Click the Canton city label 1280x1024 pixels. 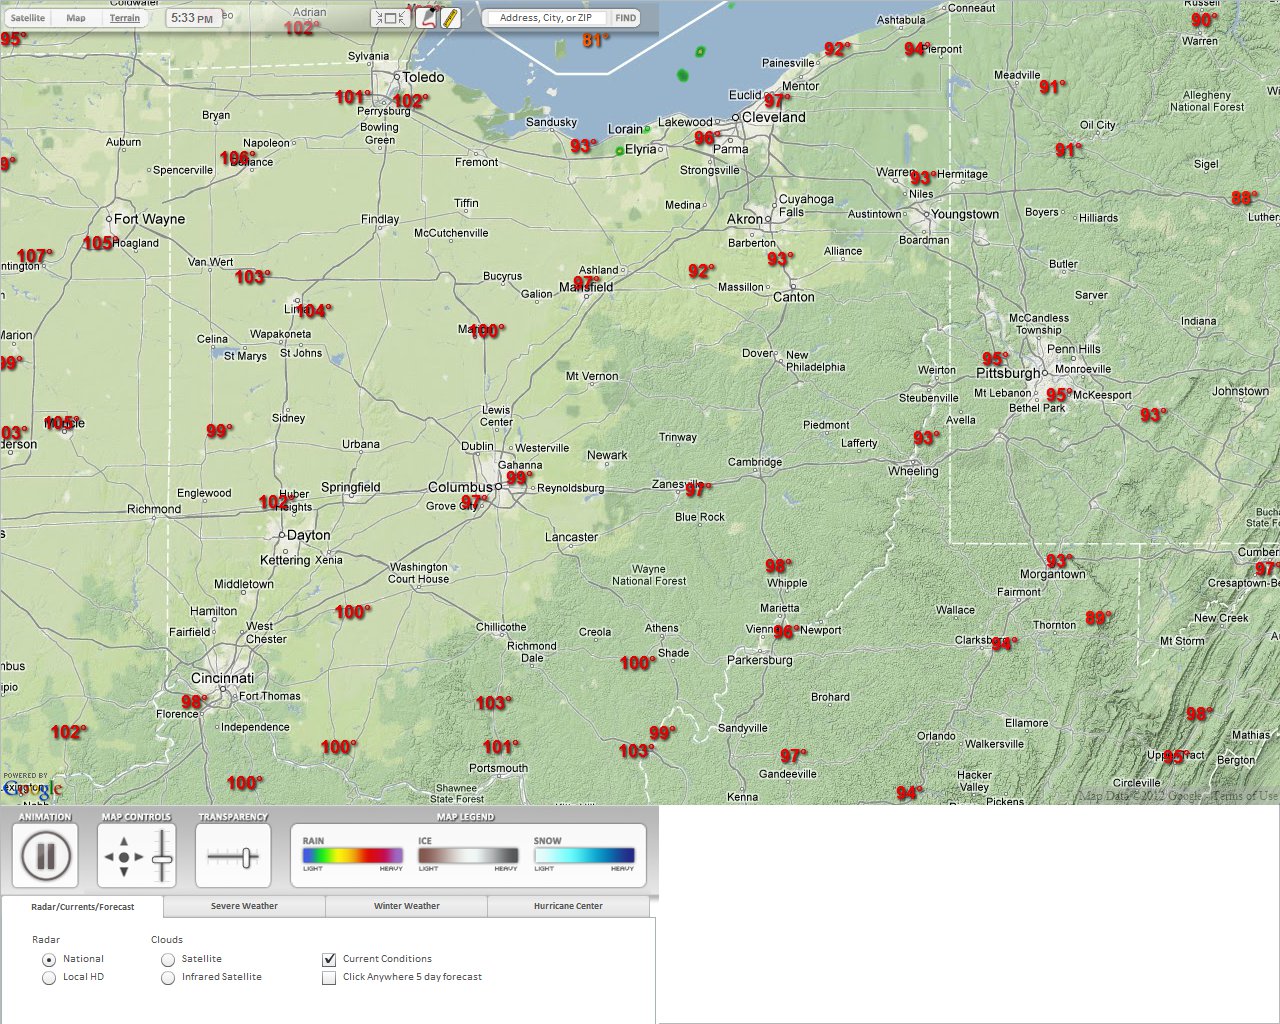point(794,297)
